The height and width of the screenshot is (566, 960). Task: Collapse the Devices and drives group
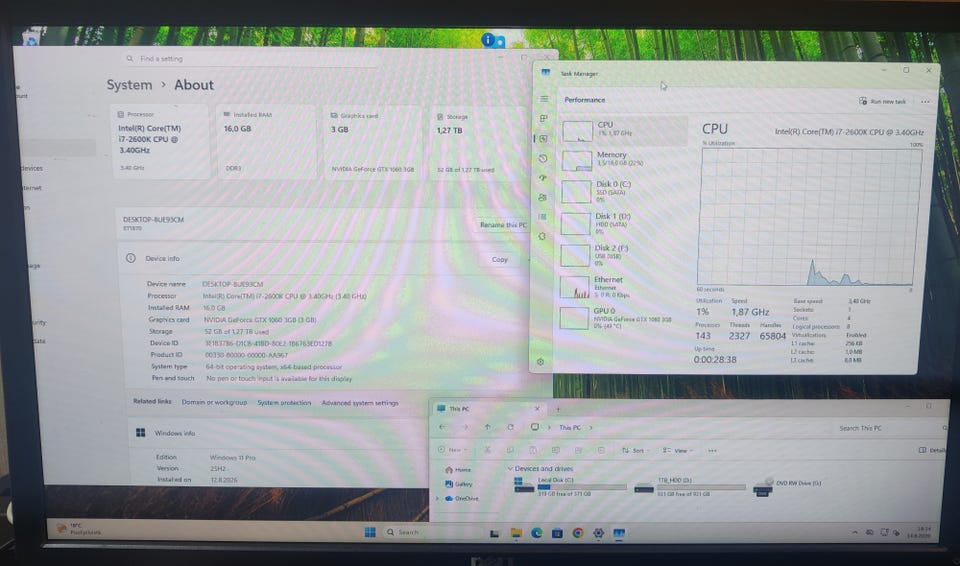point(510,469)
